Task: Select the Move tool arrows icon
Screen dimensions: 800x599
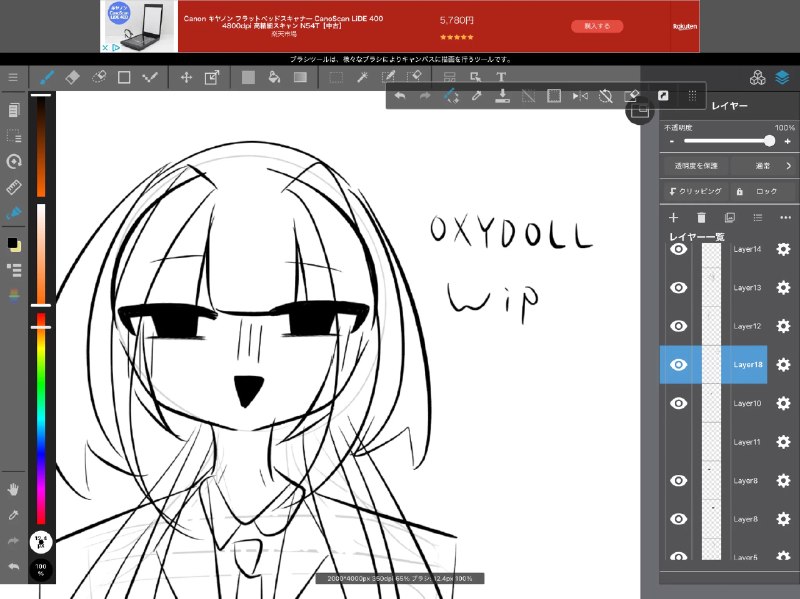Action: (x=186, y=78)
